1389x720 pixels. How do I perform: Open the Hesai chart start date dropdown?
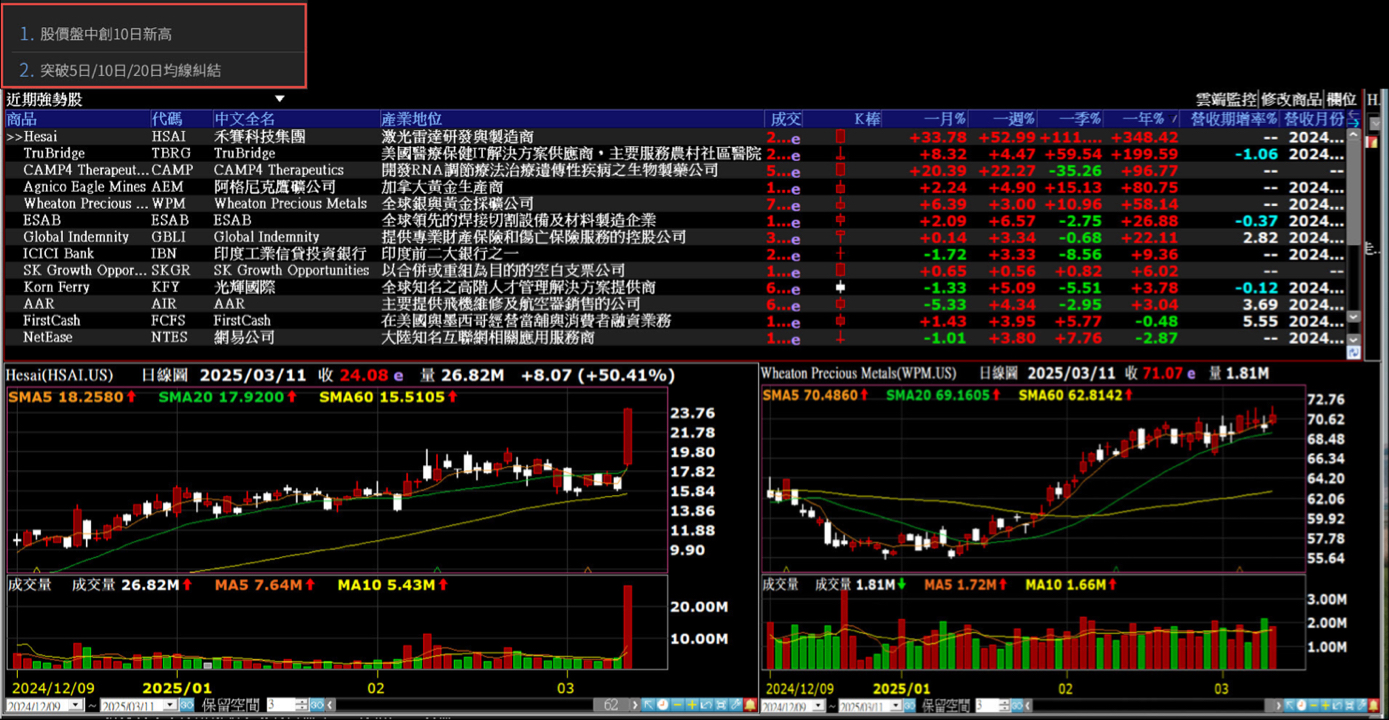click(76, 705)
